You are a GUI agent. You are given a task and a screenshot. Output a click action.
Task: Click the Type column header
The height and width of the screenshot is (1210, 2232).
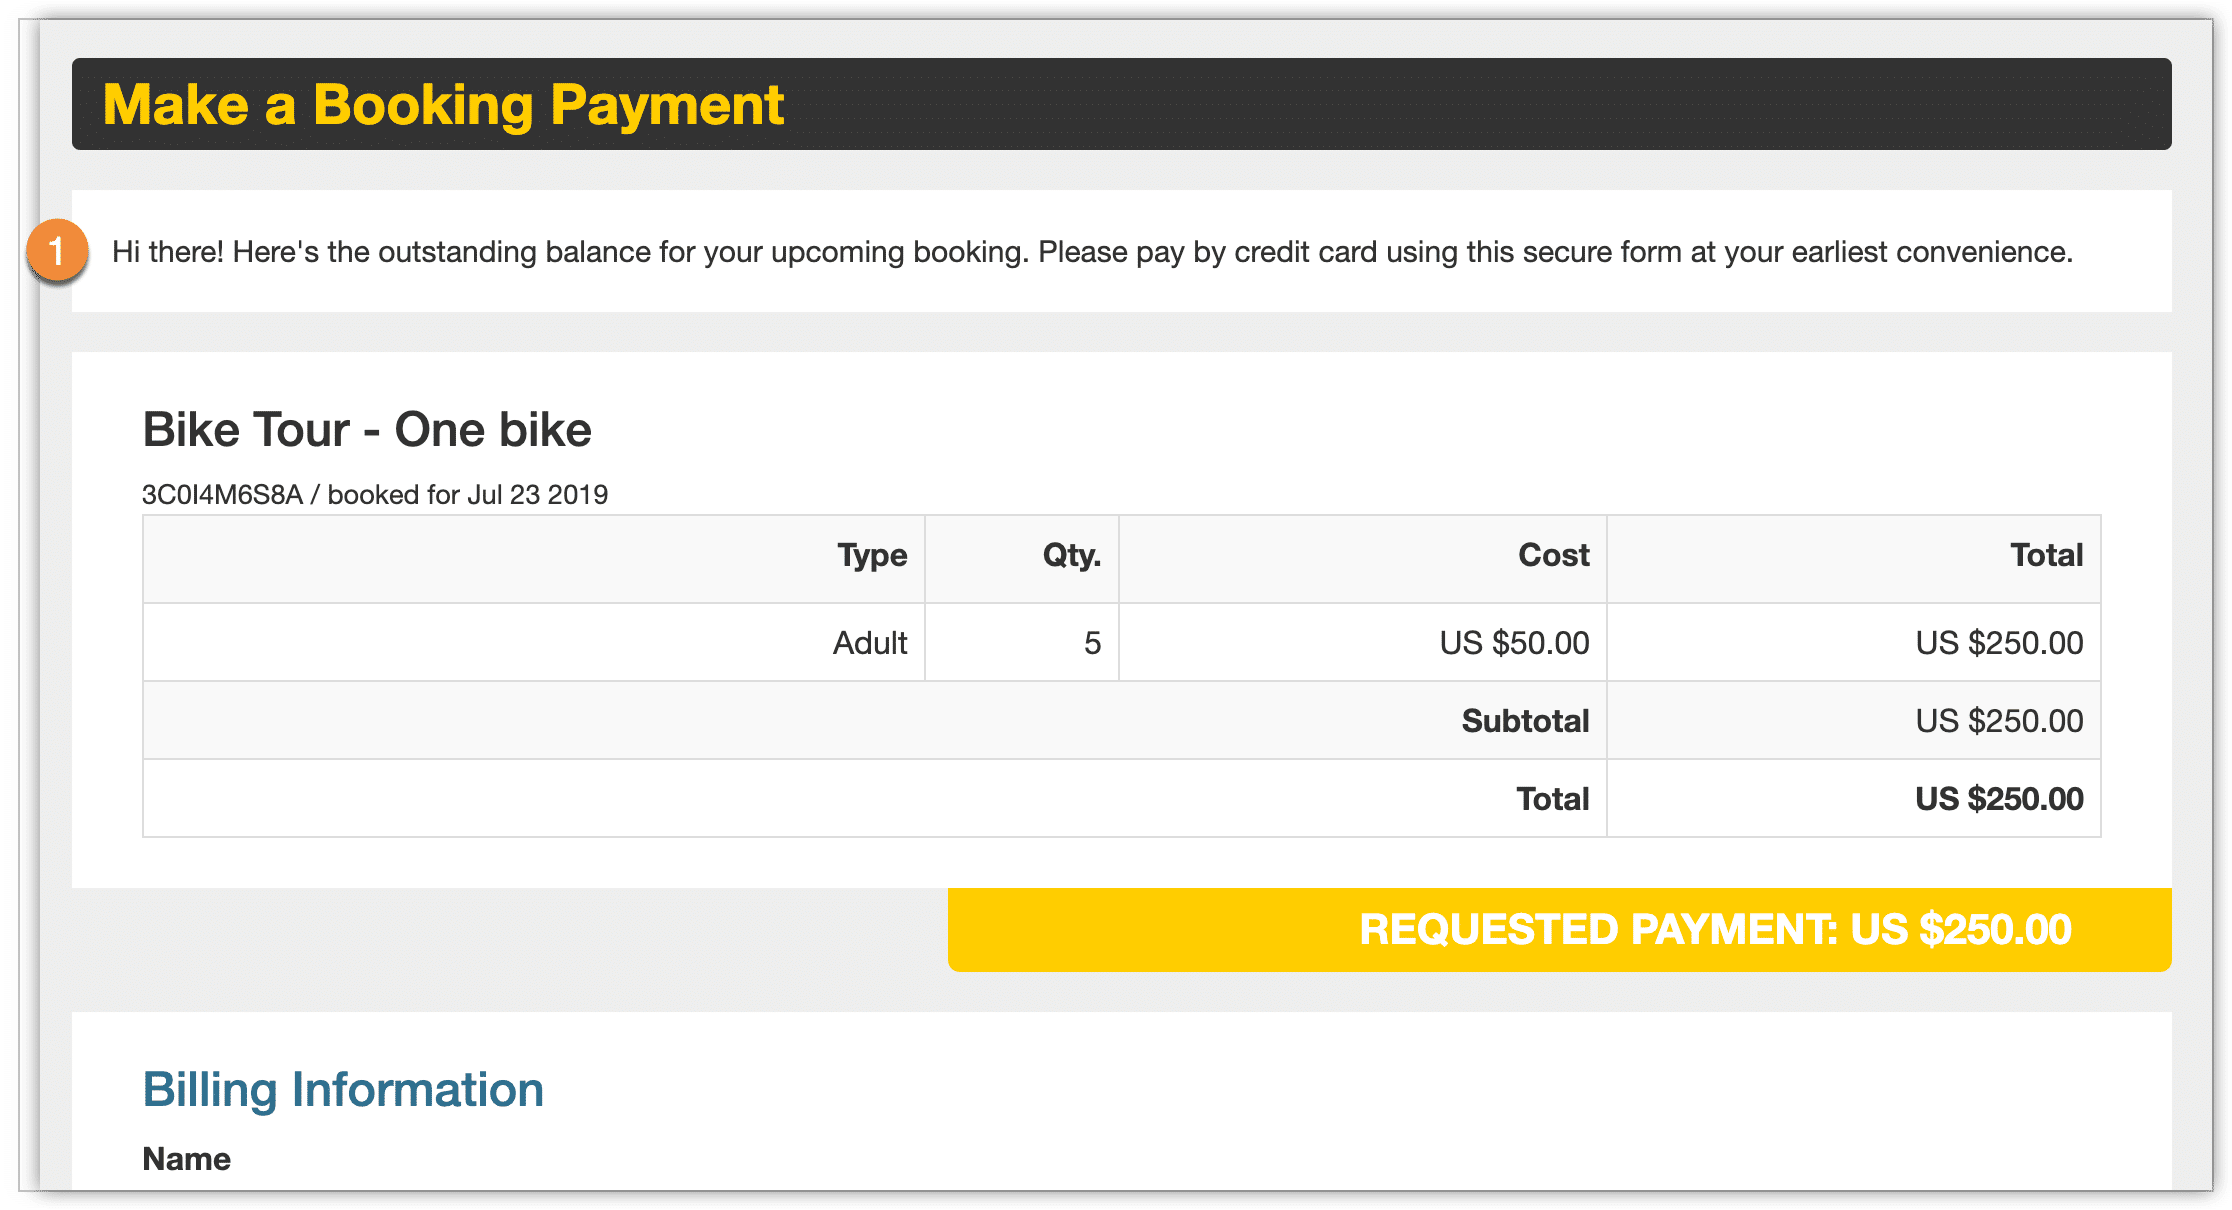(x=872, y=555)
